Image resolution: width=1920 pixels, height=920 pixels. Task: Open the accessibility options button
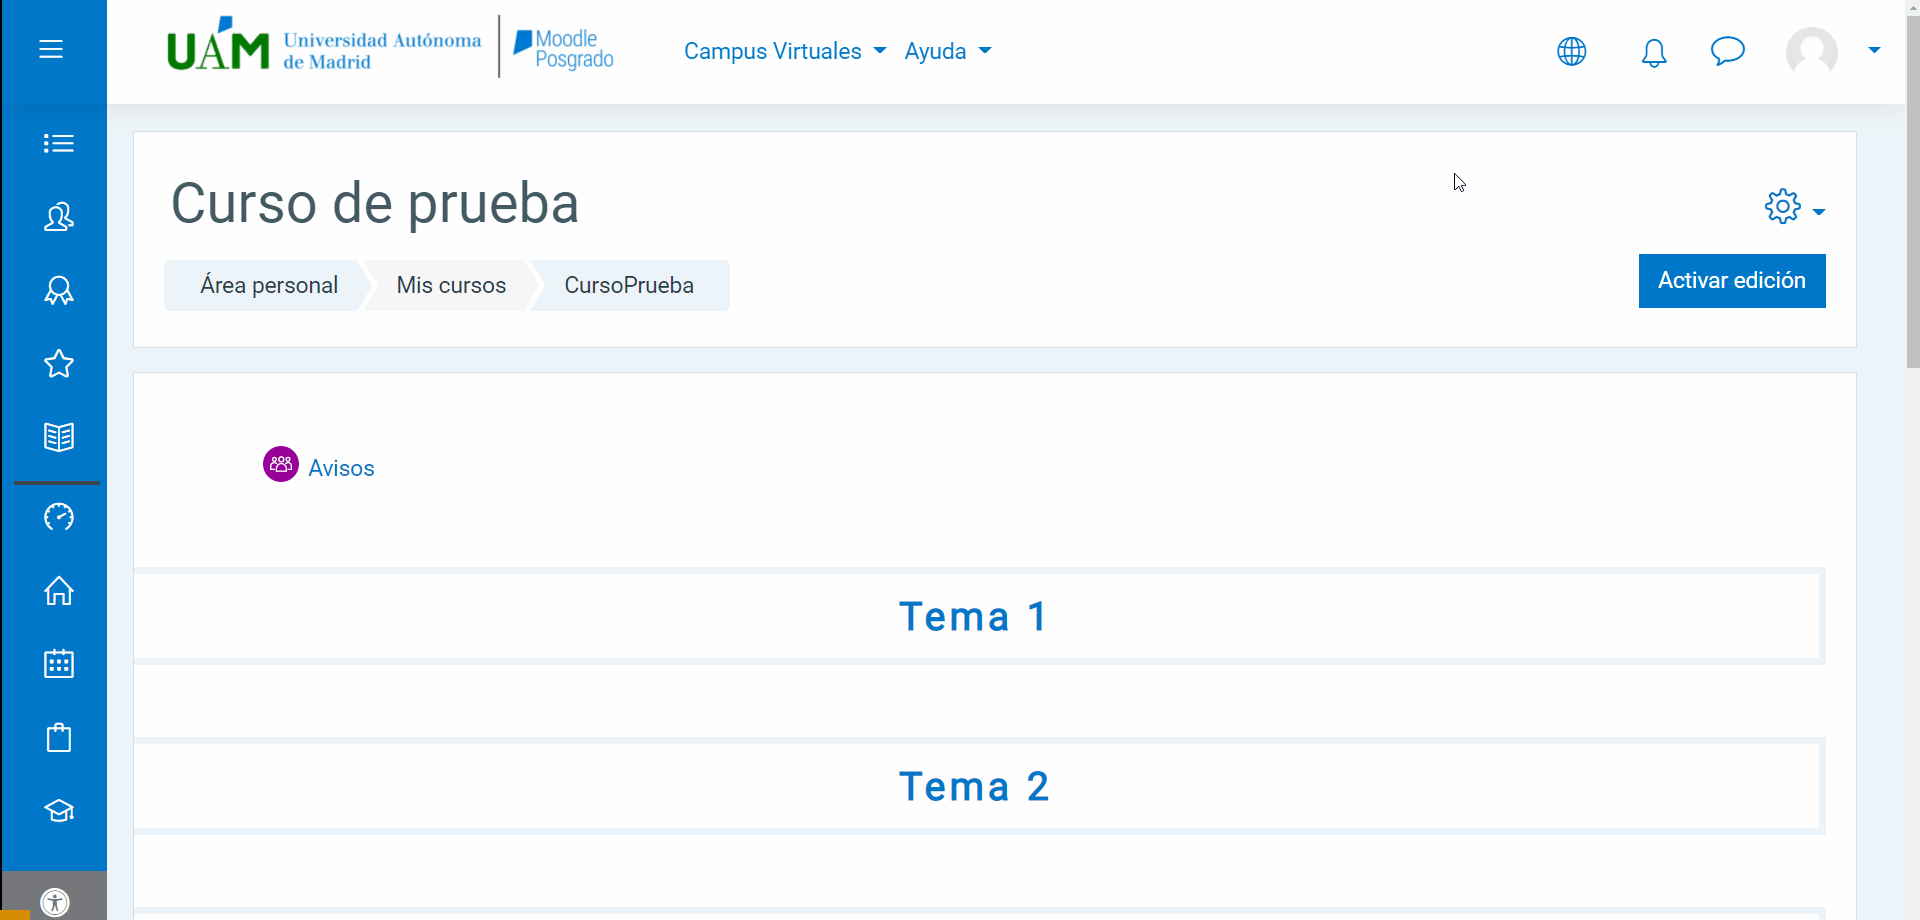[55, 902]
